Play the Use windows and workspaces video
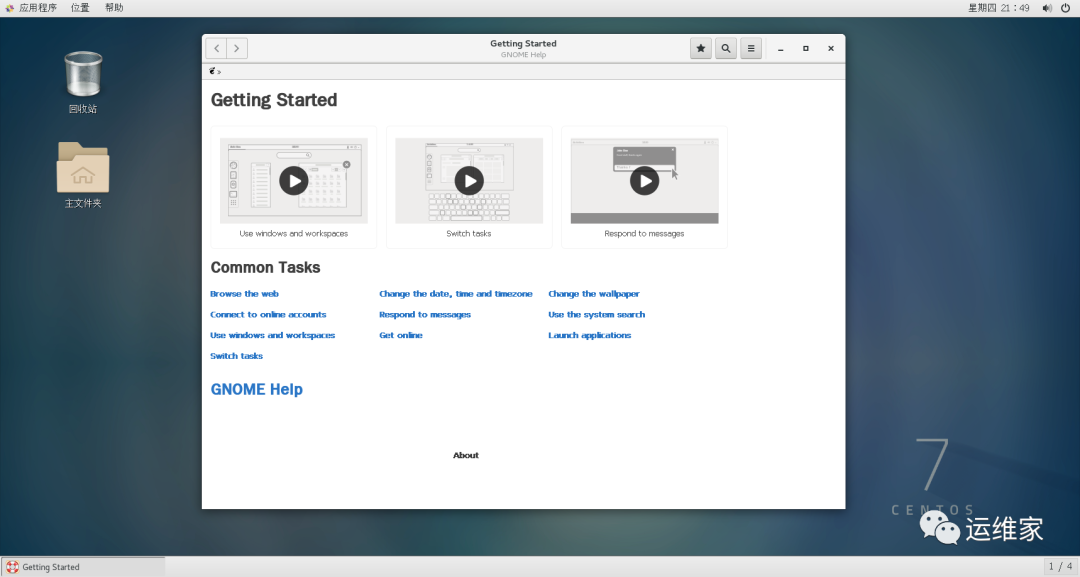The width and height of the screenshot is (1080, 577). pos(294,181)
